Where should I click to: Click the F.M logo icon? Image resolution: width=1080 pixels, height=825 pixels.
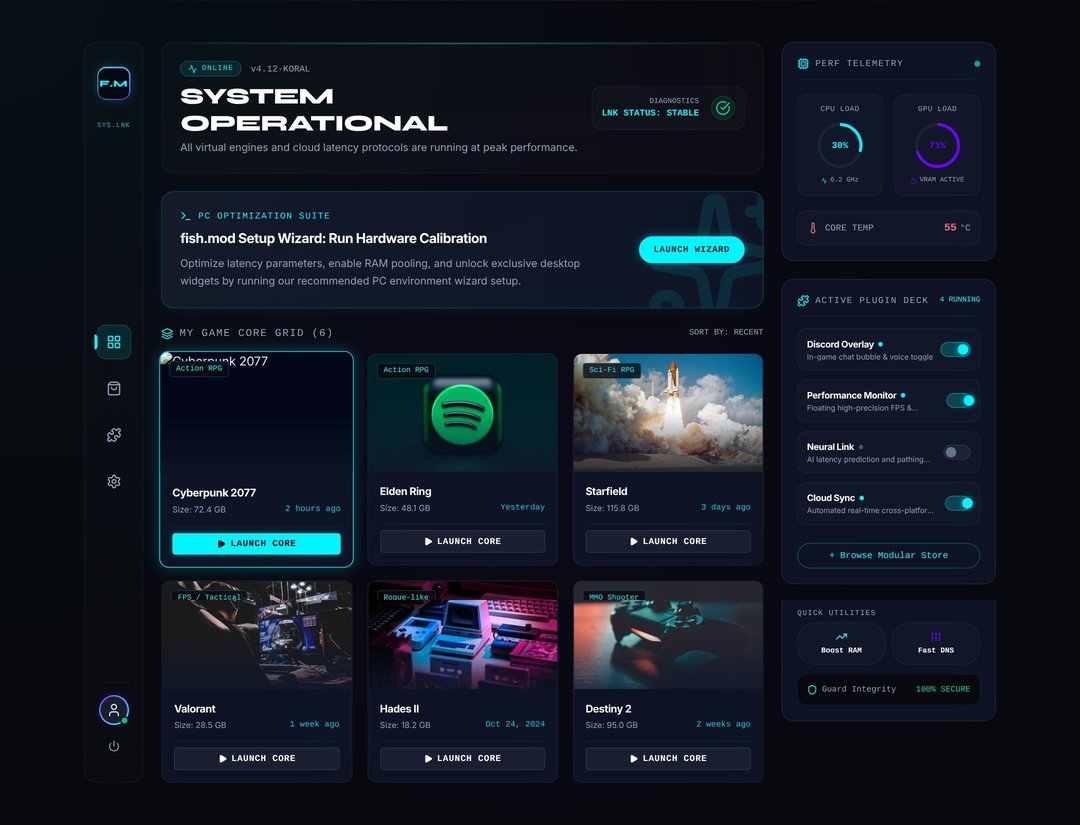point(114,83)
